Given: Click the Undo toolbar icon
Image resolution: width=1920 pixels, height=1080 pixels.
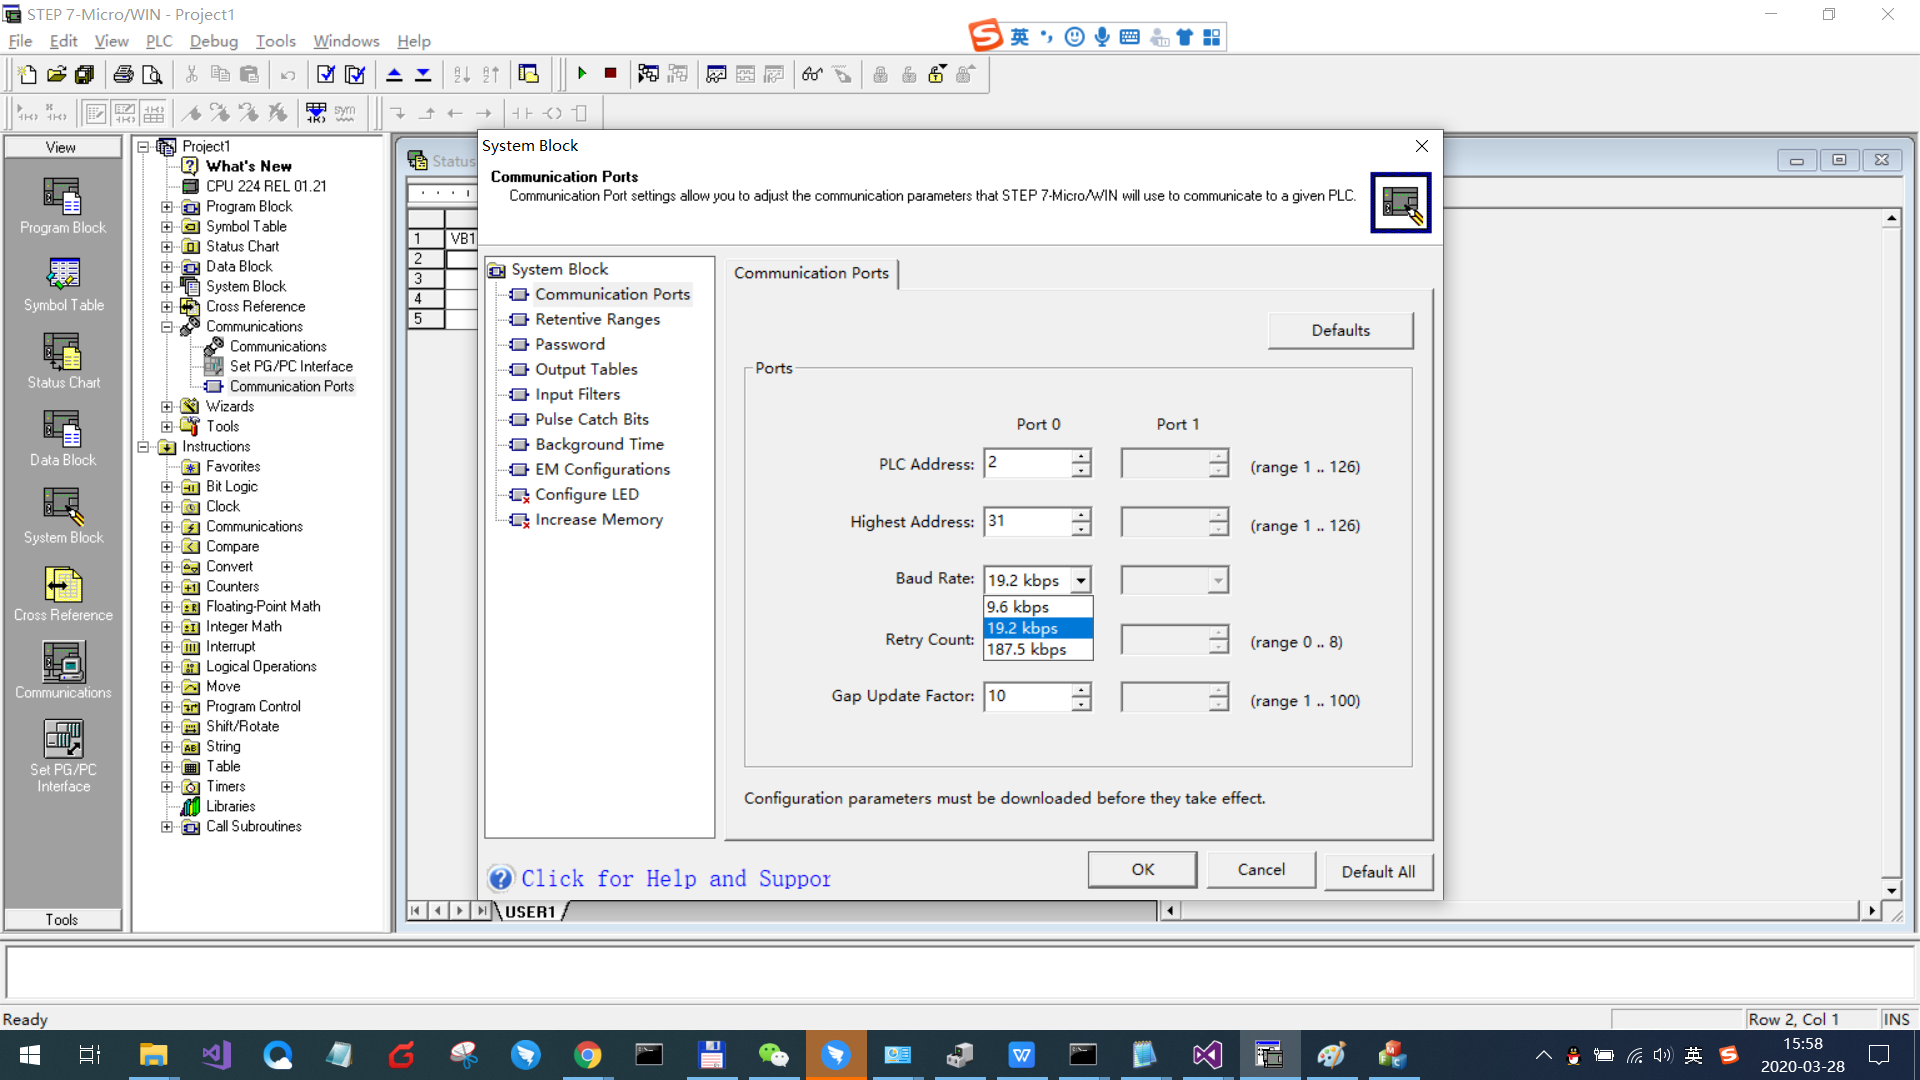Looking at the screenshot, I should click(x=288, y=74).
